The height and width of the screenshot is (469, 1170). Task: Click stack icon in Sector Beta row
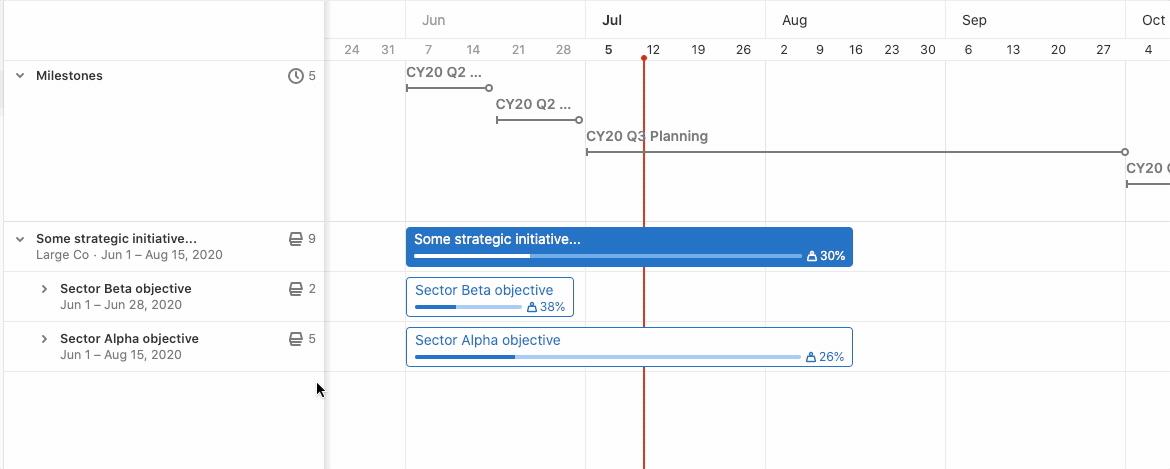click(295, 289)
